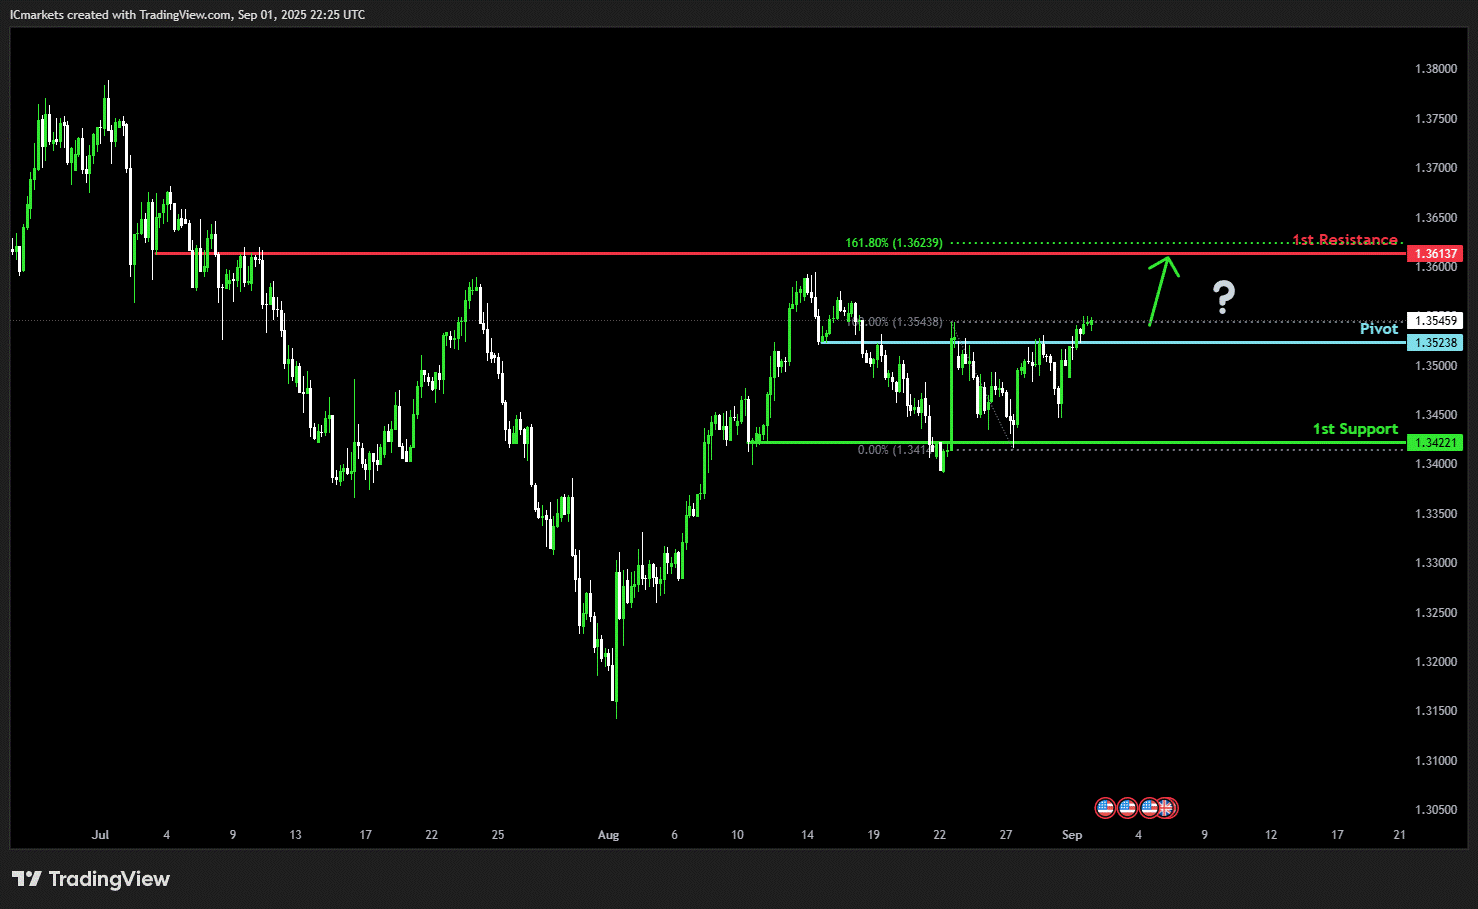This screenshot has width=1478, height=909.
Task: Click the 1.32000 price axis label
Action: point(1436,662)
